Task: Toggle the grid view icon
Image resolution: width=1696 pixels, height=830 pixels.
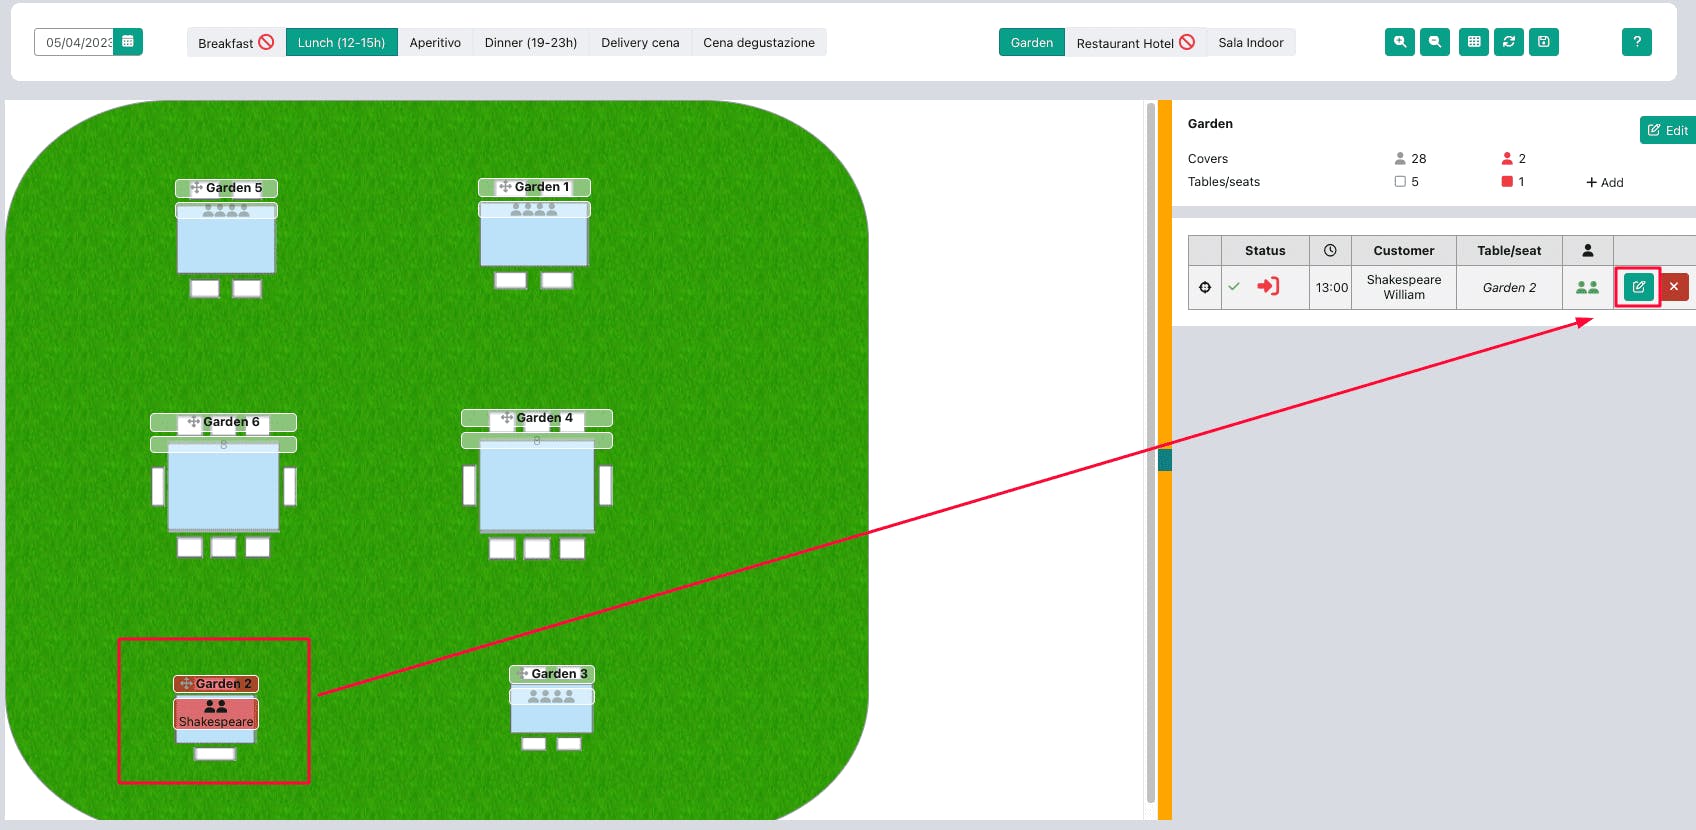Action: (x=1474, y=42)
